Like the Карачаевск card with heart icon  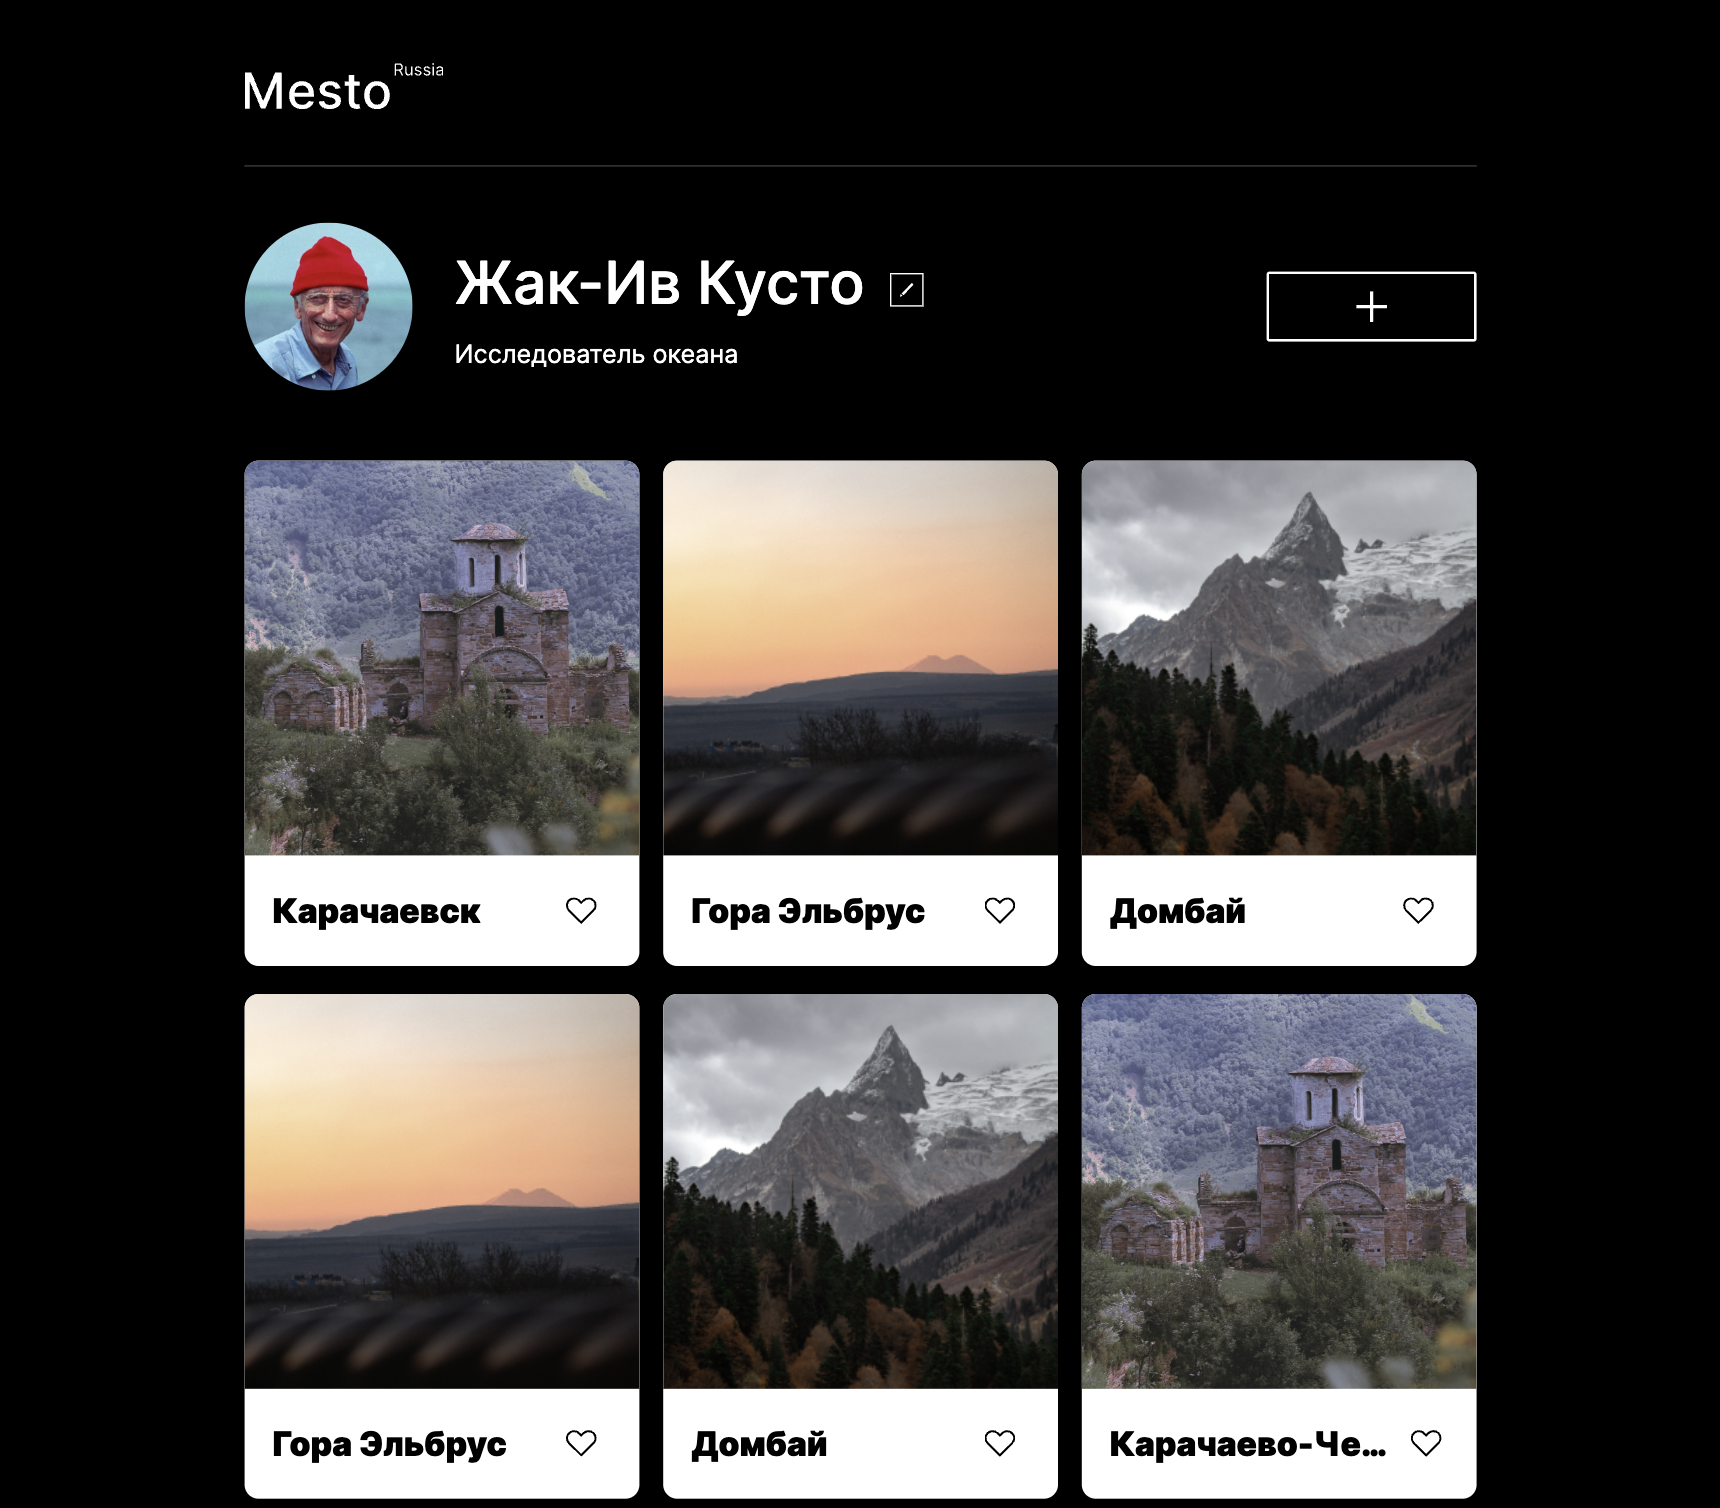[581, 910]
